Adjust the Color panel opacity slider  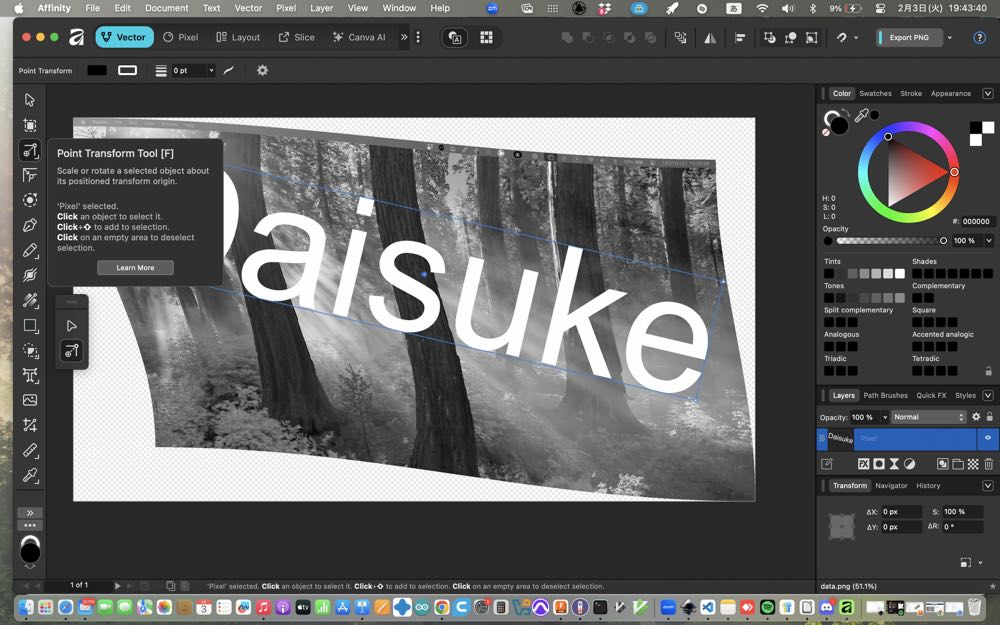pyautogui.click(x=890, y=241)
